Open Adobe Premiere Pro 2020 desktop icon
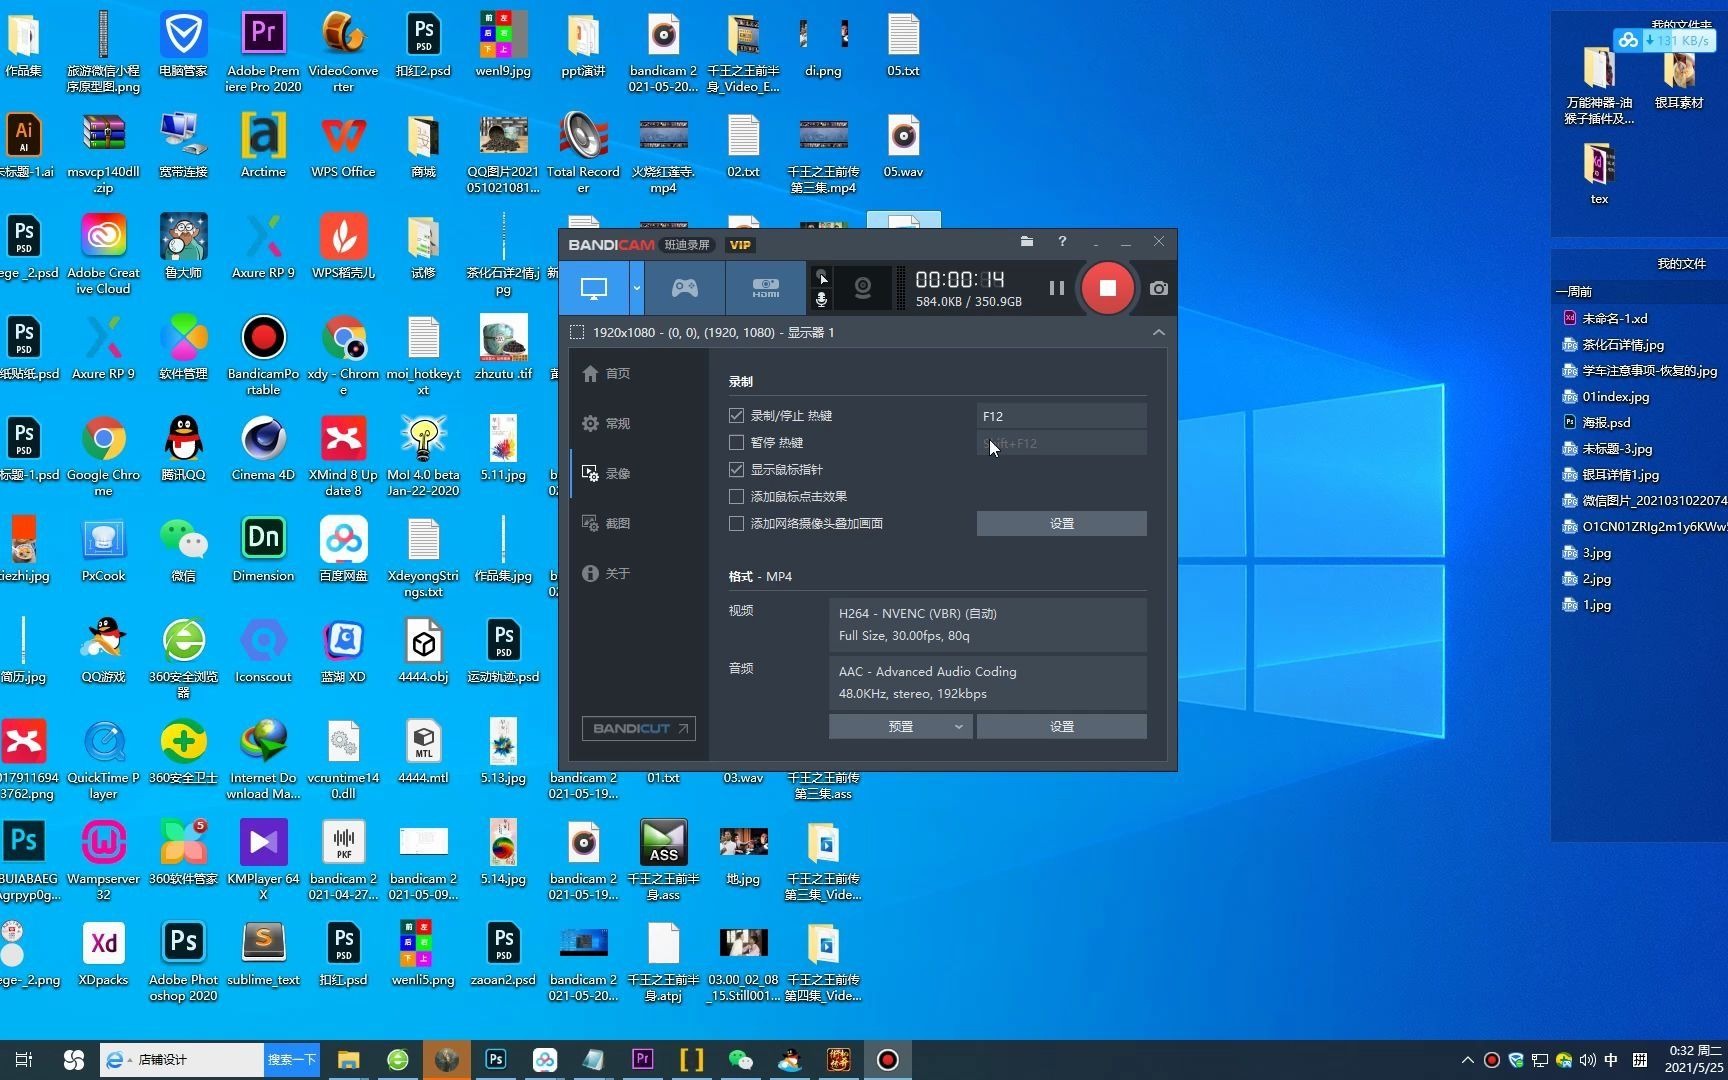This screenshot has width=1728, height=1080. click(263, 52)
